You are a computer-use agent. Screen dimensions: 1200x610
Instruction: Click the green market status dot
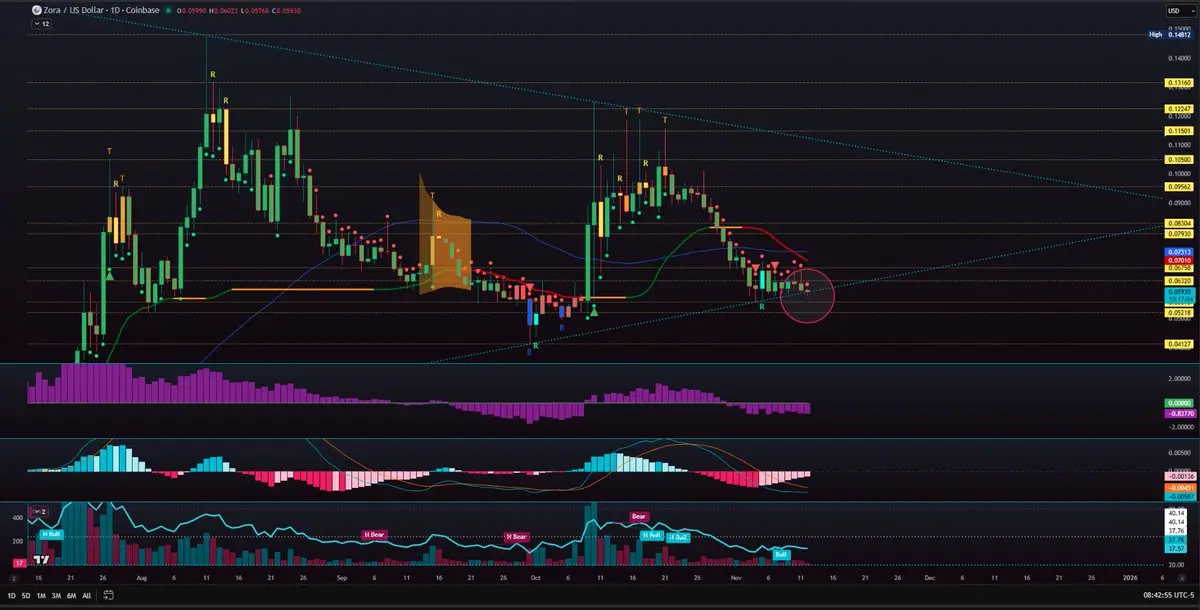(x=166, y=10)
